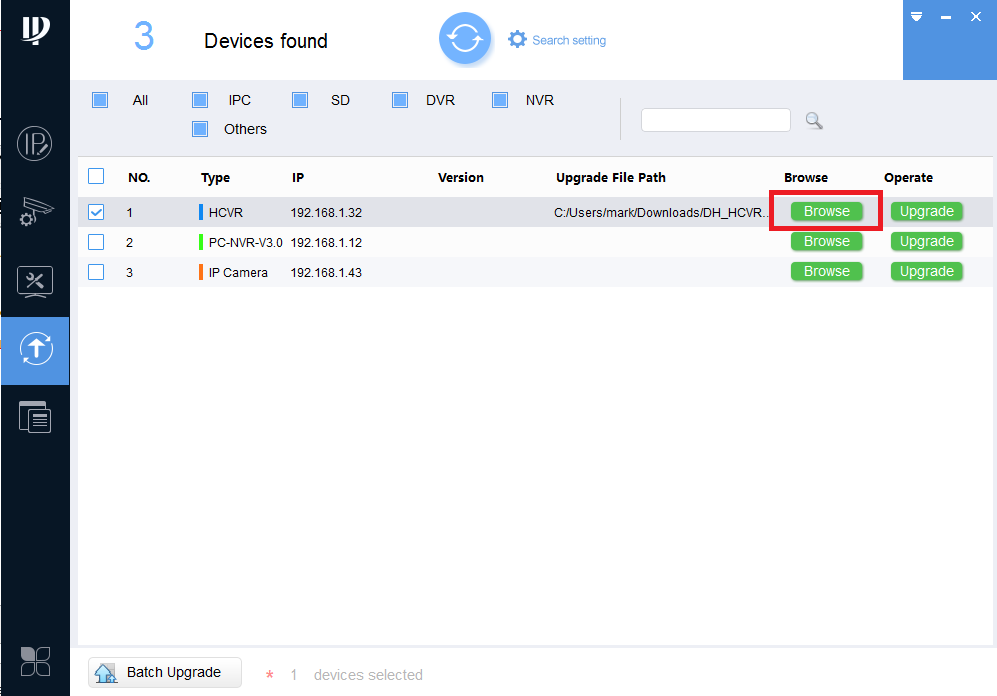Open the title bar dropdown menu arrow

click(x=916, y=17)
